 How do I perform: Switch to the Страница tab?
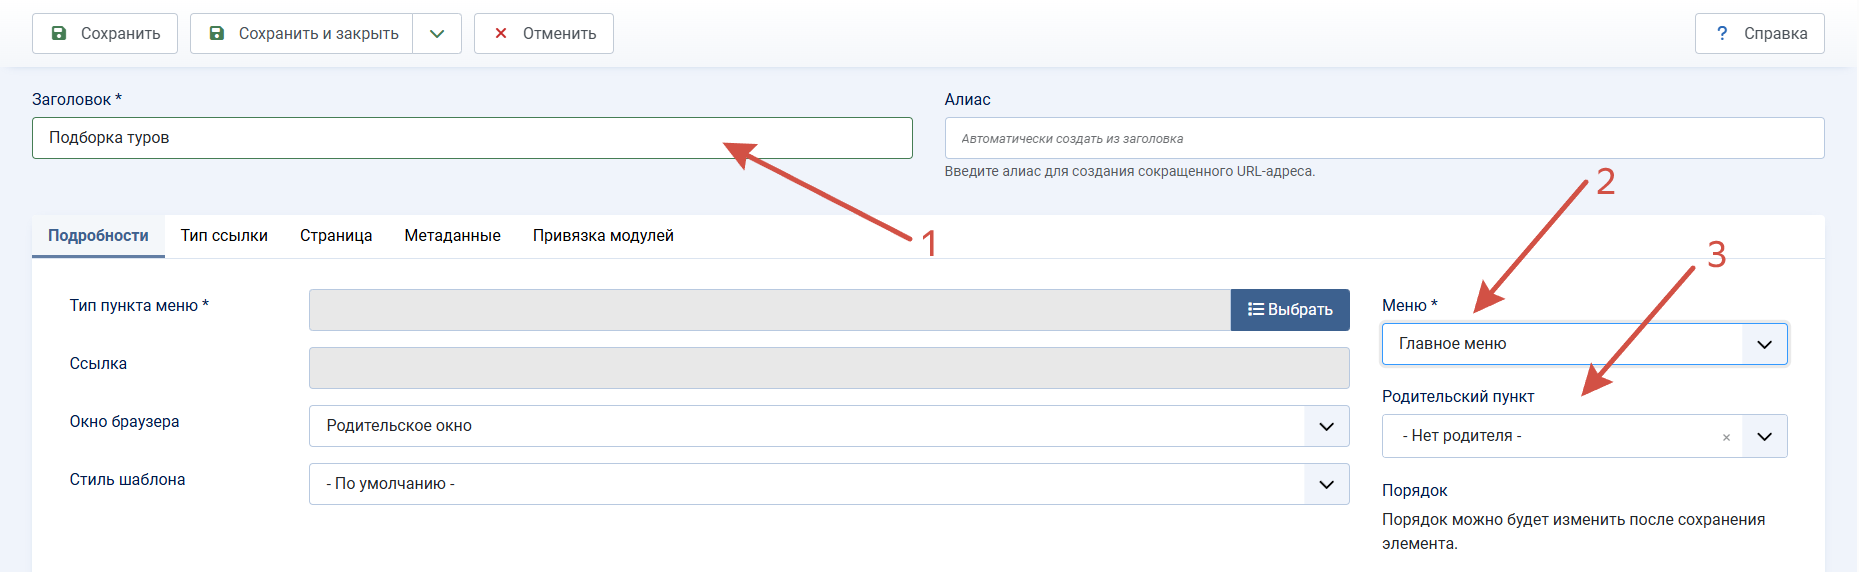[x=336, y=236]
